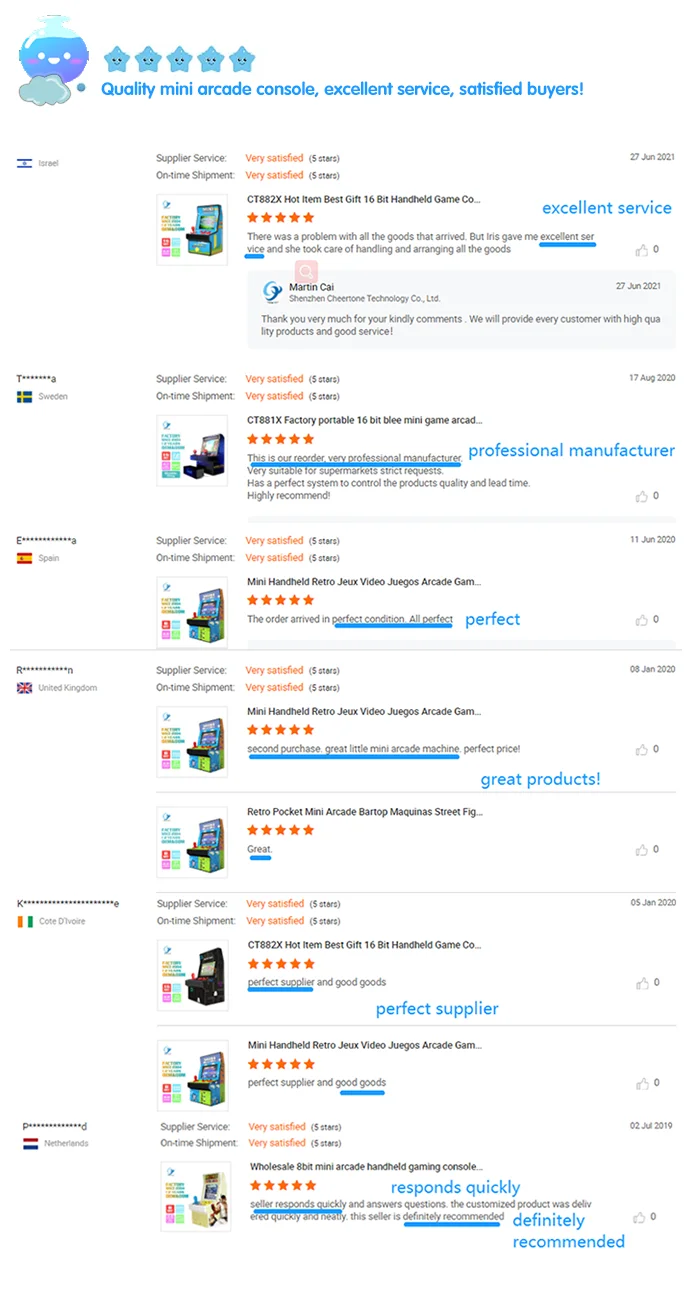Like the 'second purchase' United Kingdom review
700x1297 pixels.
641,749
